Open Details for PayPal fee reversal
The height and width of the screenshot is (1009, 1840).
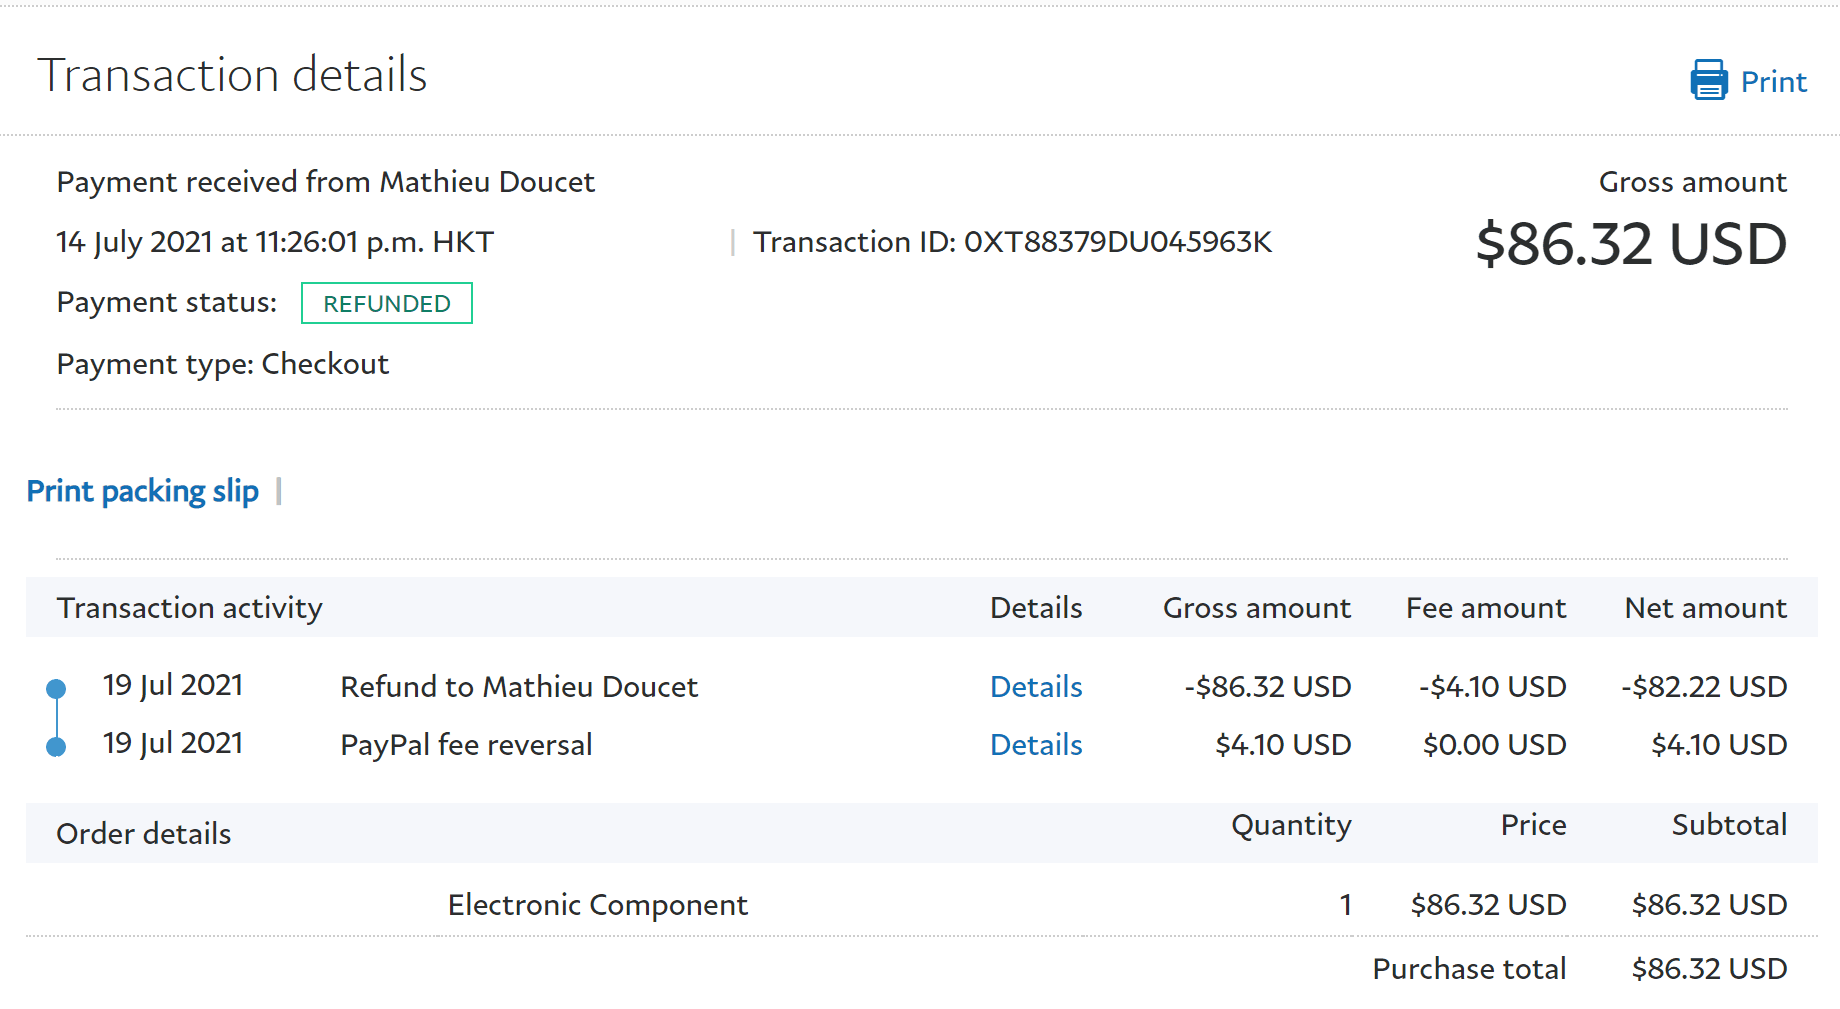(x=1036, y=745)
